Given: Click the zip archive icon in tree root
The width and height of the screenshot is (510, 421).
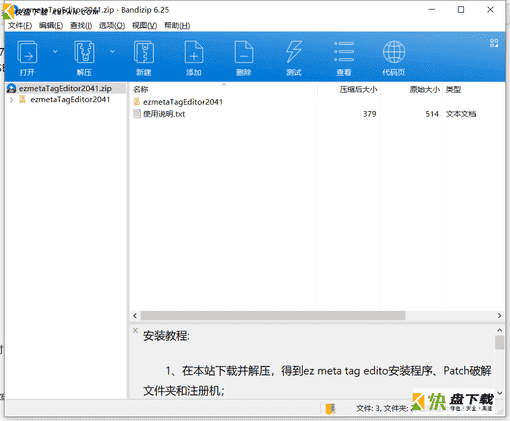Looking at the screenshot, I should coord(11,88).
